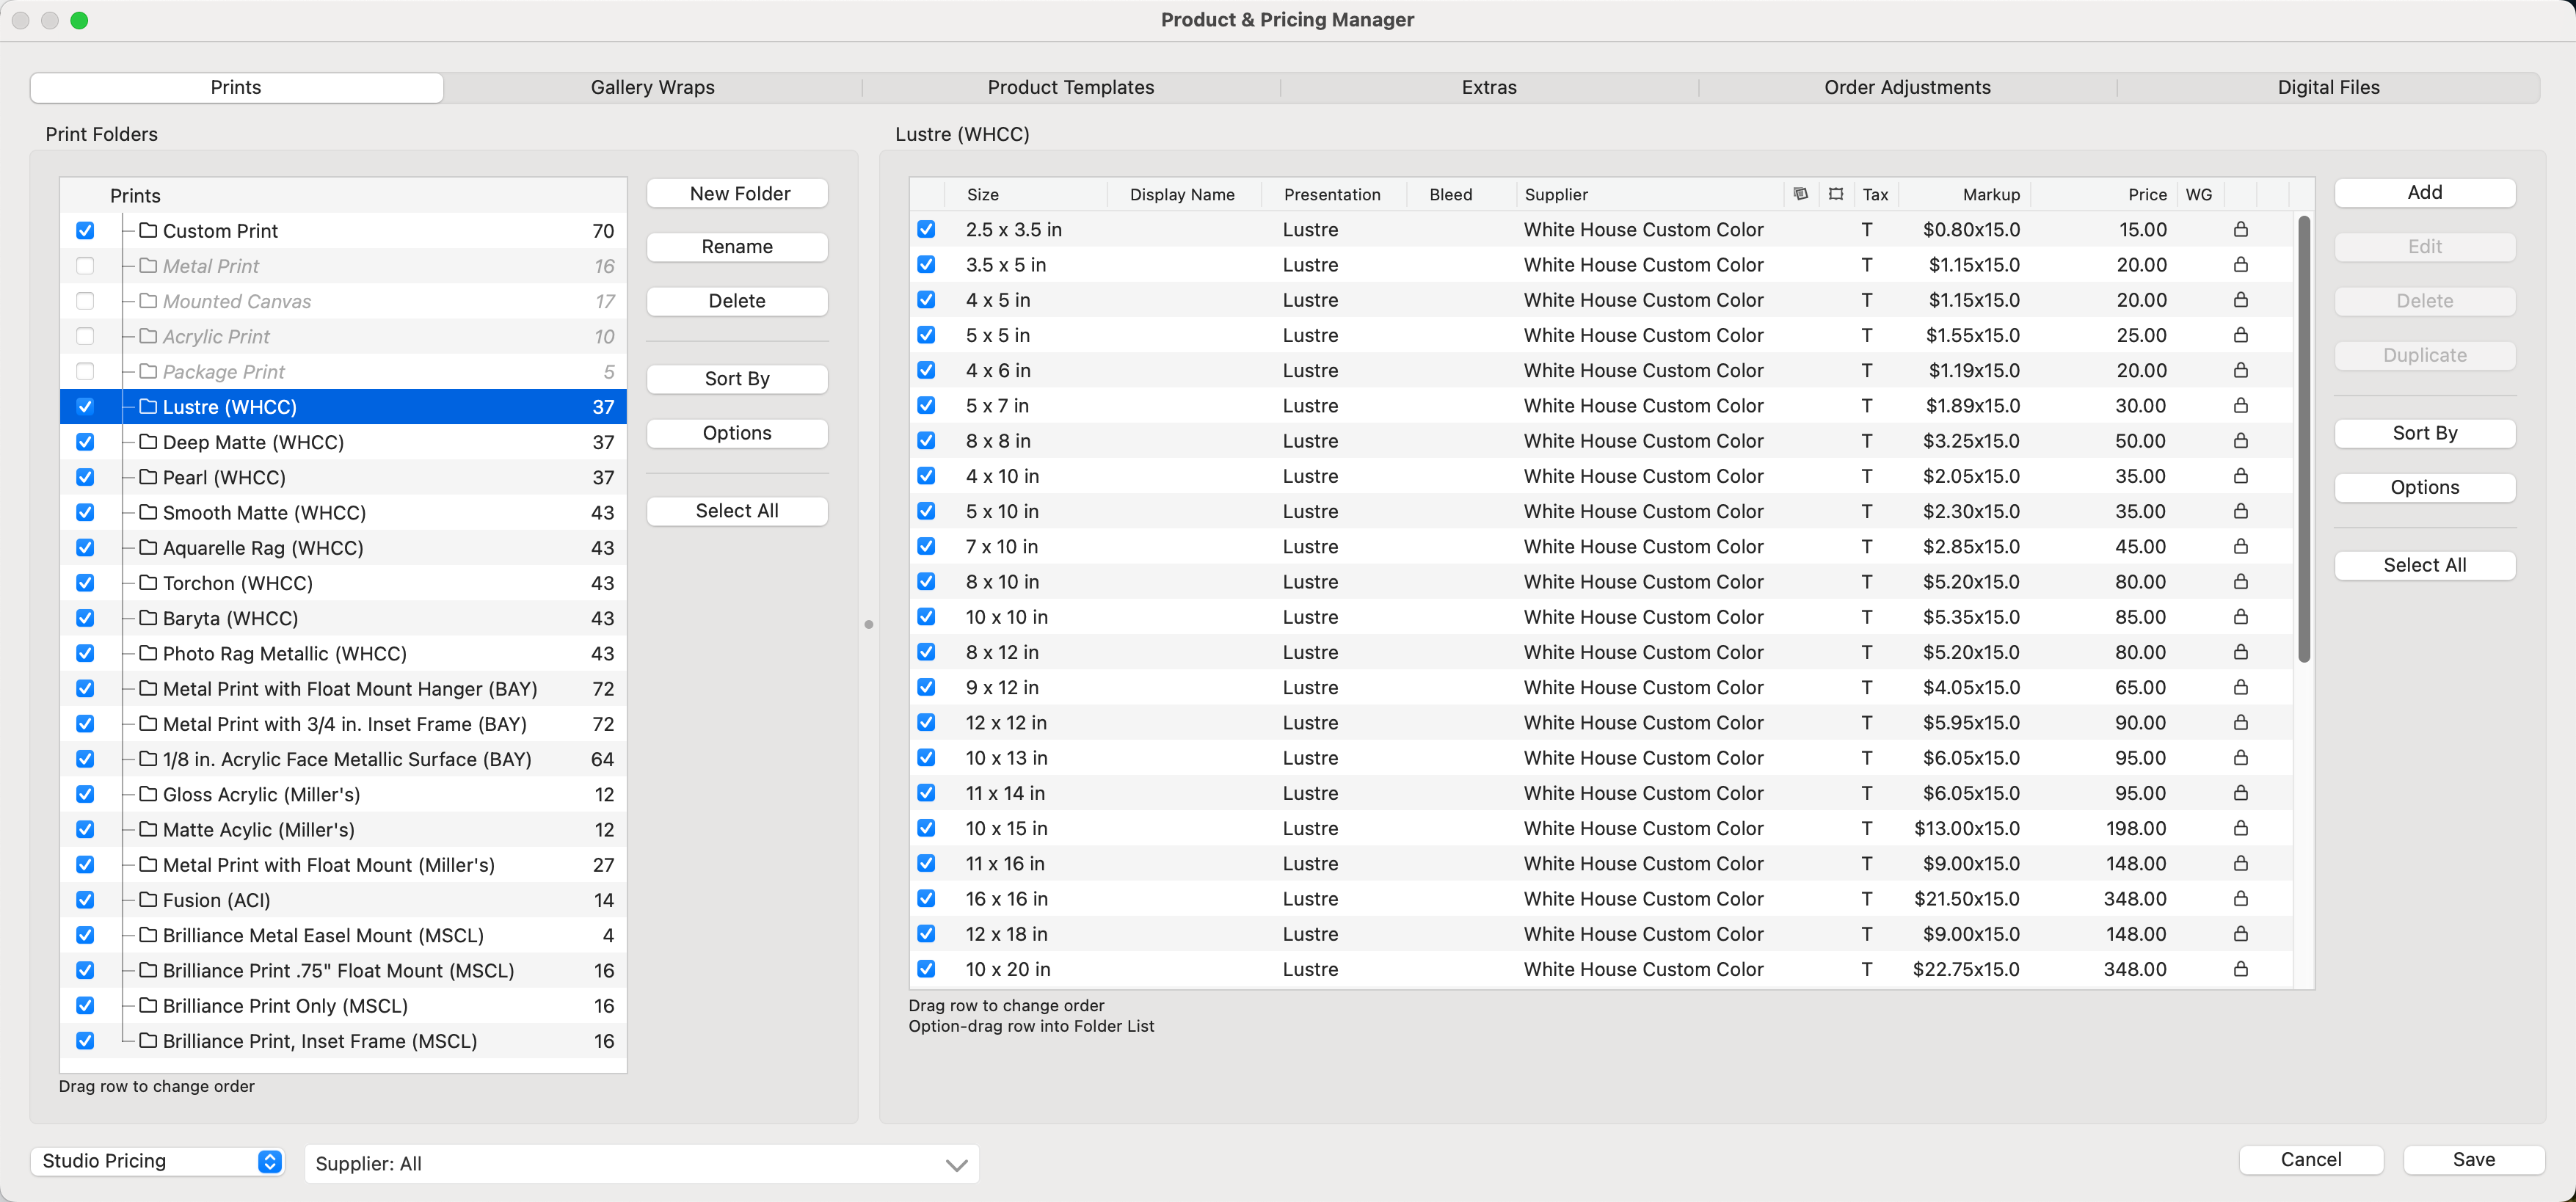Click the Metal Print folder icon

(148, 266)
